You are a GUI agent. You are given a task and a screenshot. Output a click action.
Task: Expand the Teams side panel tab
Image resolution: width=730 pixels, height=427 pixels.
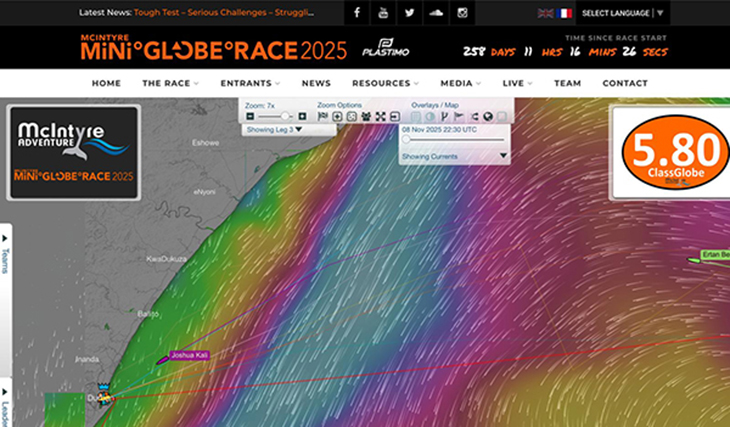[x=5, y=255]
